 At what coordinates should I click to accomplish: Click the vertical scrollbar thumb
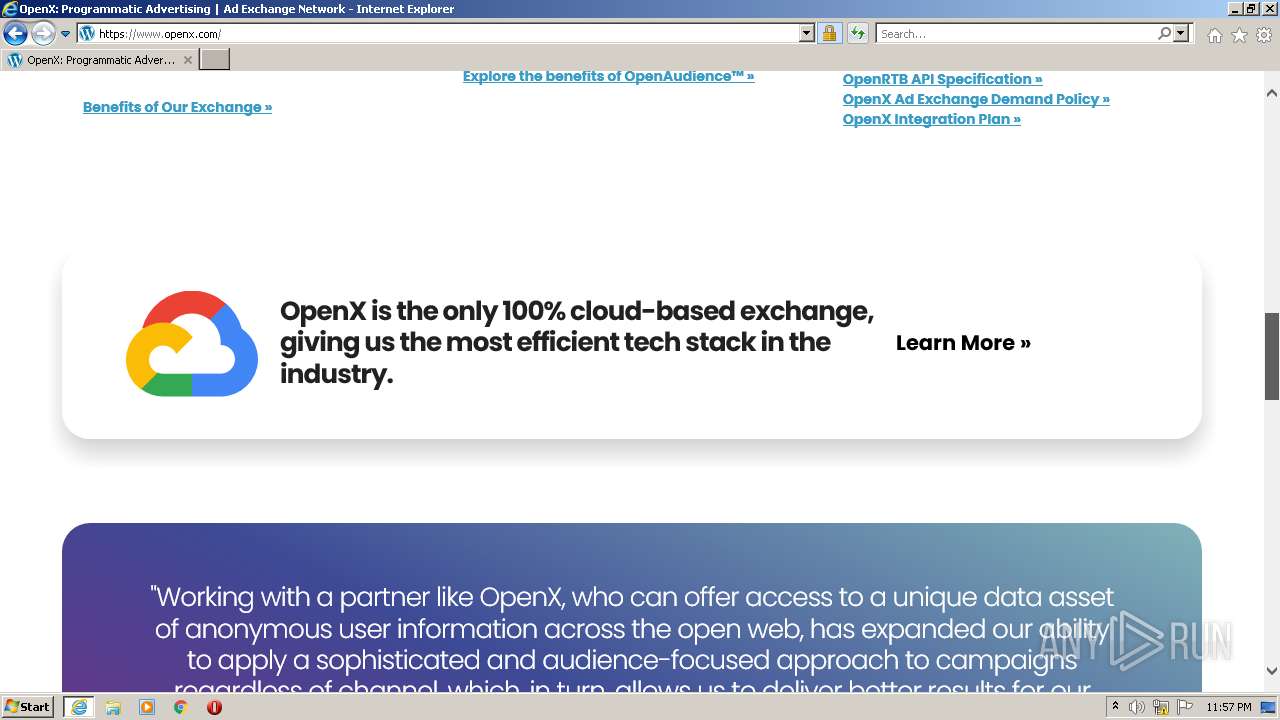(1272, 356)
